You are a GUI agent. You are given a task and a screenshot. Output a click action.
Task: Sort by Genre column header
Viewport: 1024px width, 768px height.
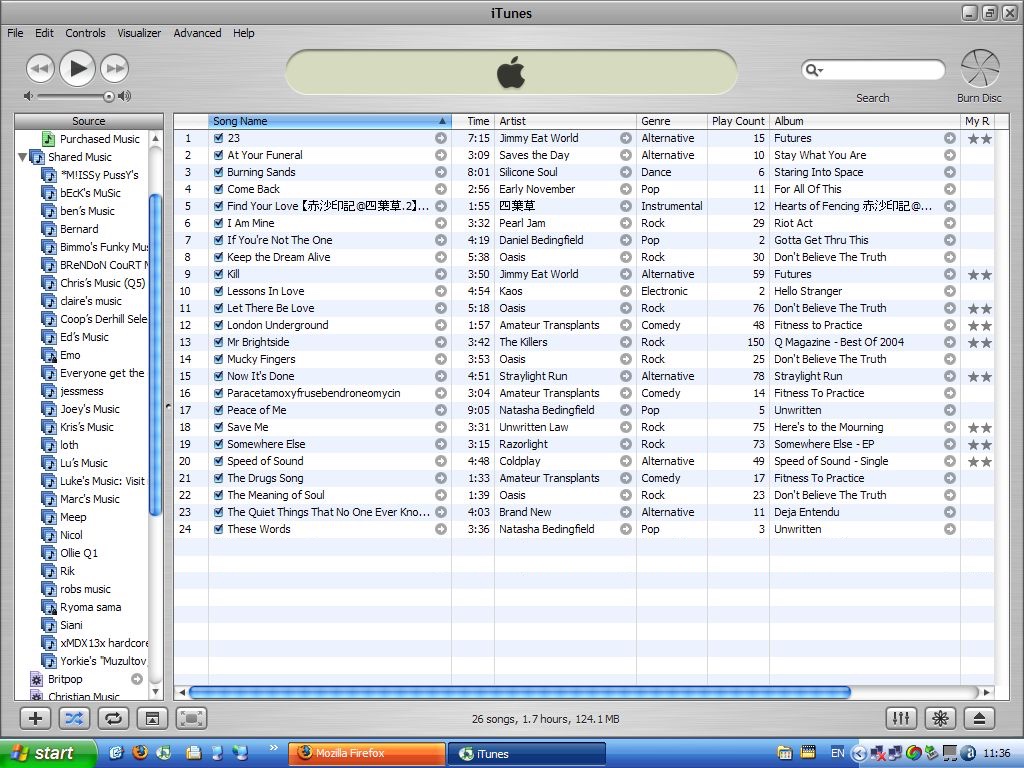point(671,121)
